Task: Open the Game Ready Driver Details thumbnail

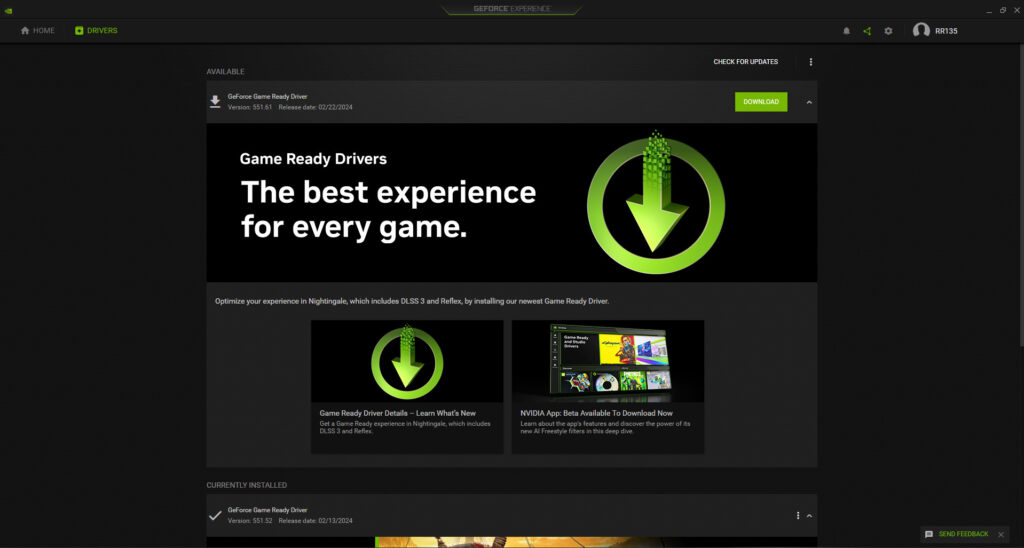Action: point(407,361)
